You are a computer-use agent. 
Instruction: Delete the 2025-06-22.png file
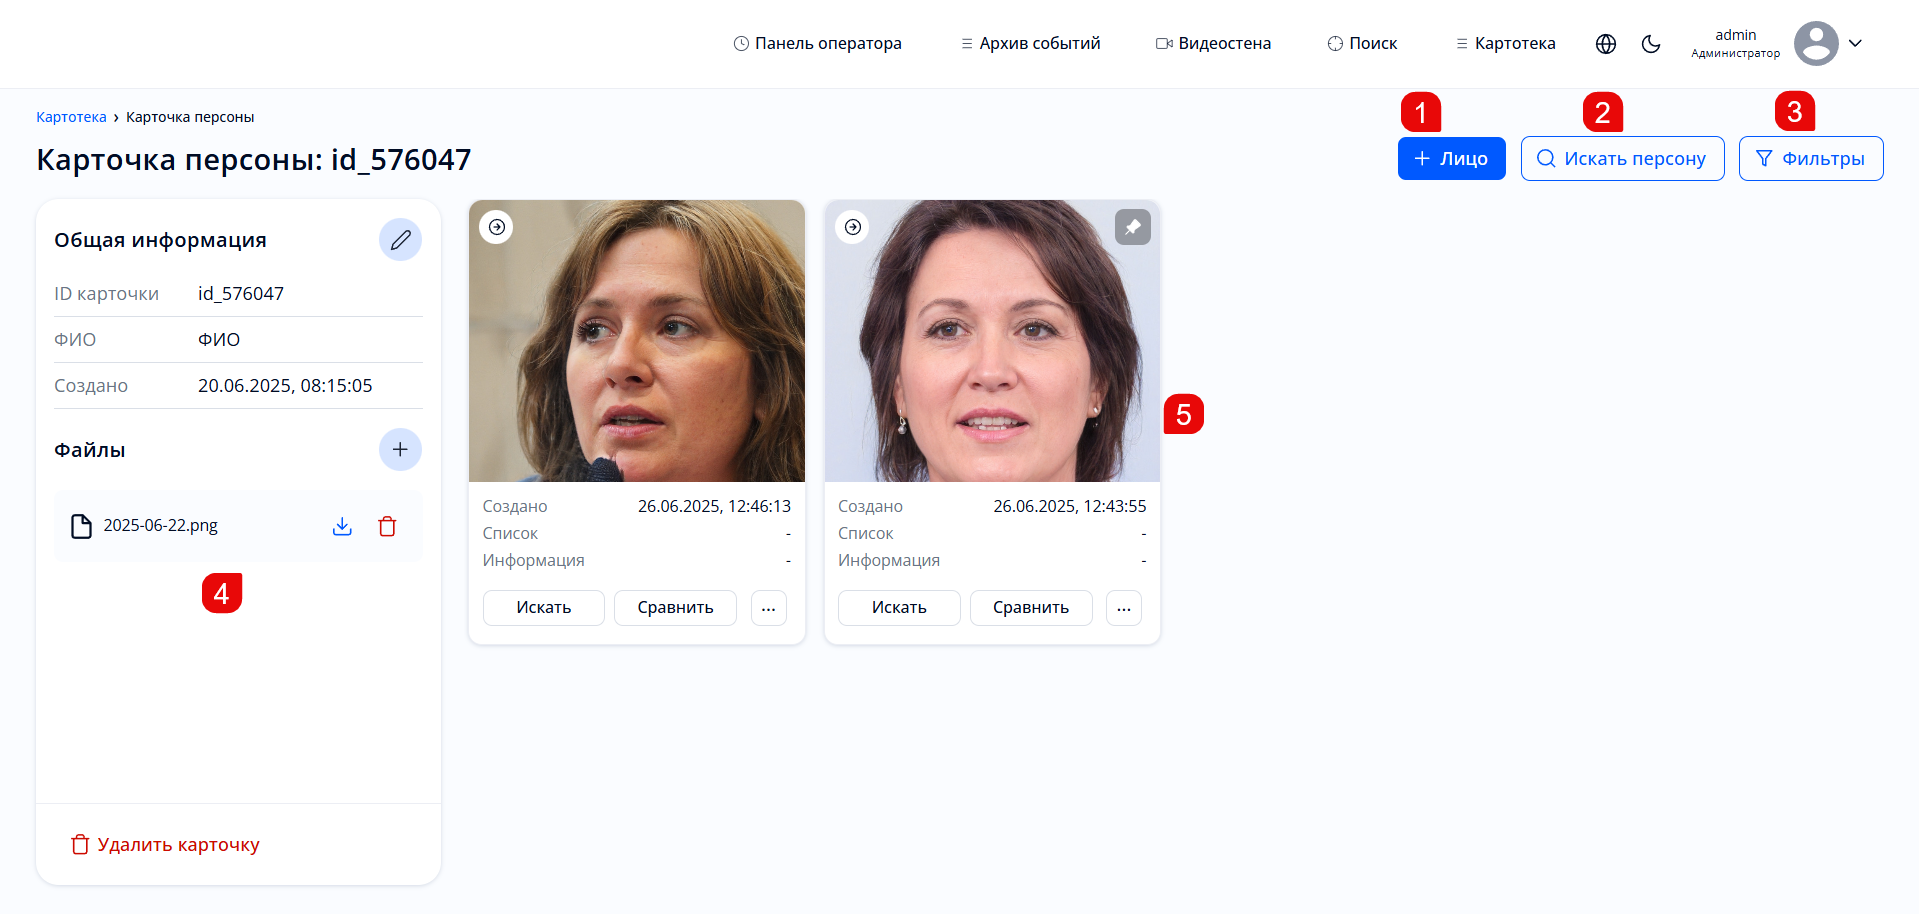[388, 526]
